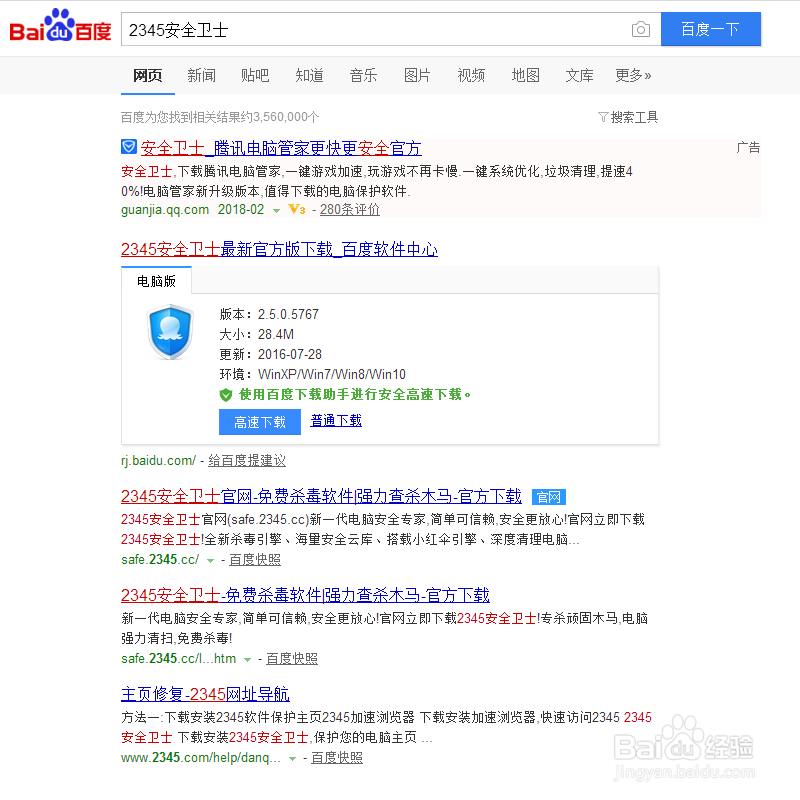Click the 百度一下 search button

pos(711,29)
